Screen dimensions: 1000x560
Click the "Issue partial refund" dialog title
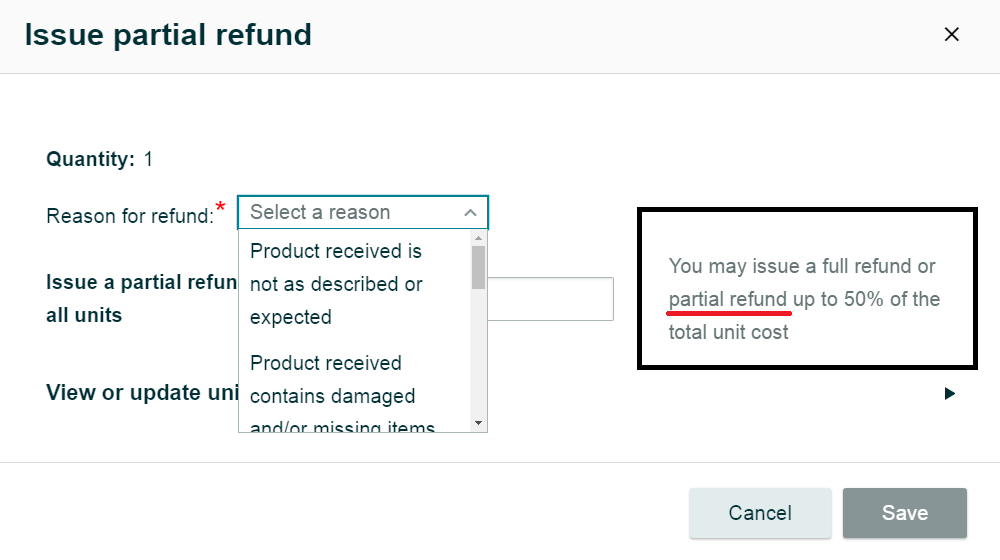click(x=168, y=35)
